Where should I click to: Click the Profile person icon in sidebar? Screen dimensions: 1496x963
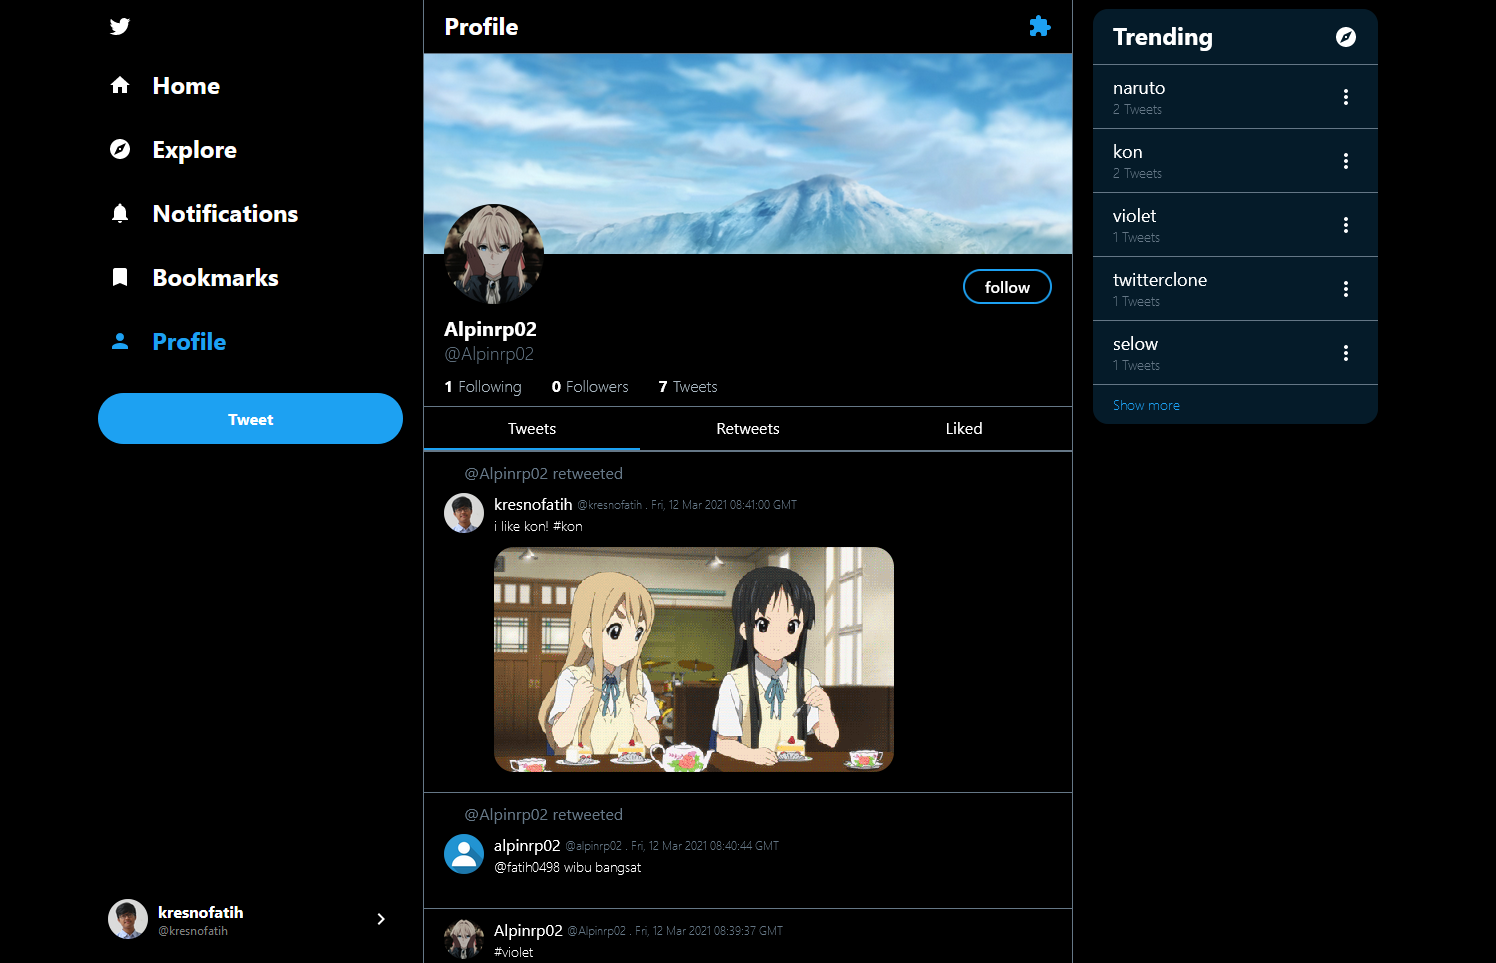click(120, 341)
